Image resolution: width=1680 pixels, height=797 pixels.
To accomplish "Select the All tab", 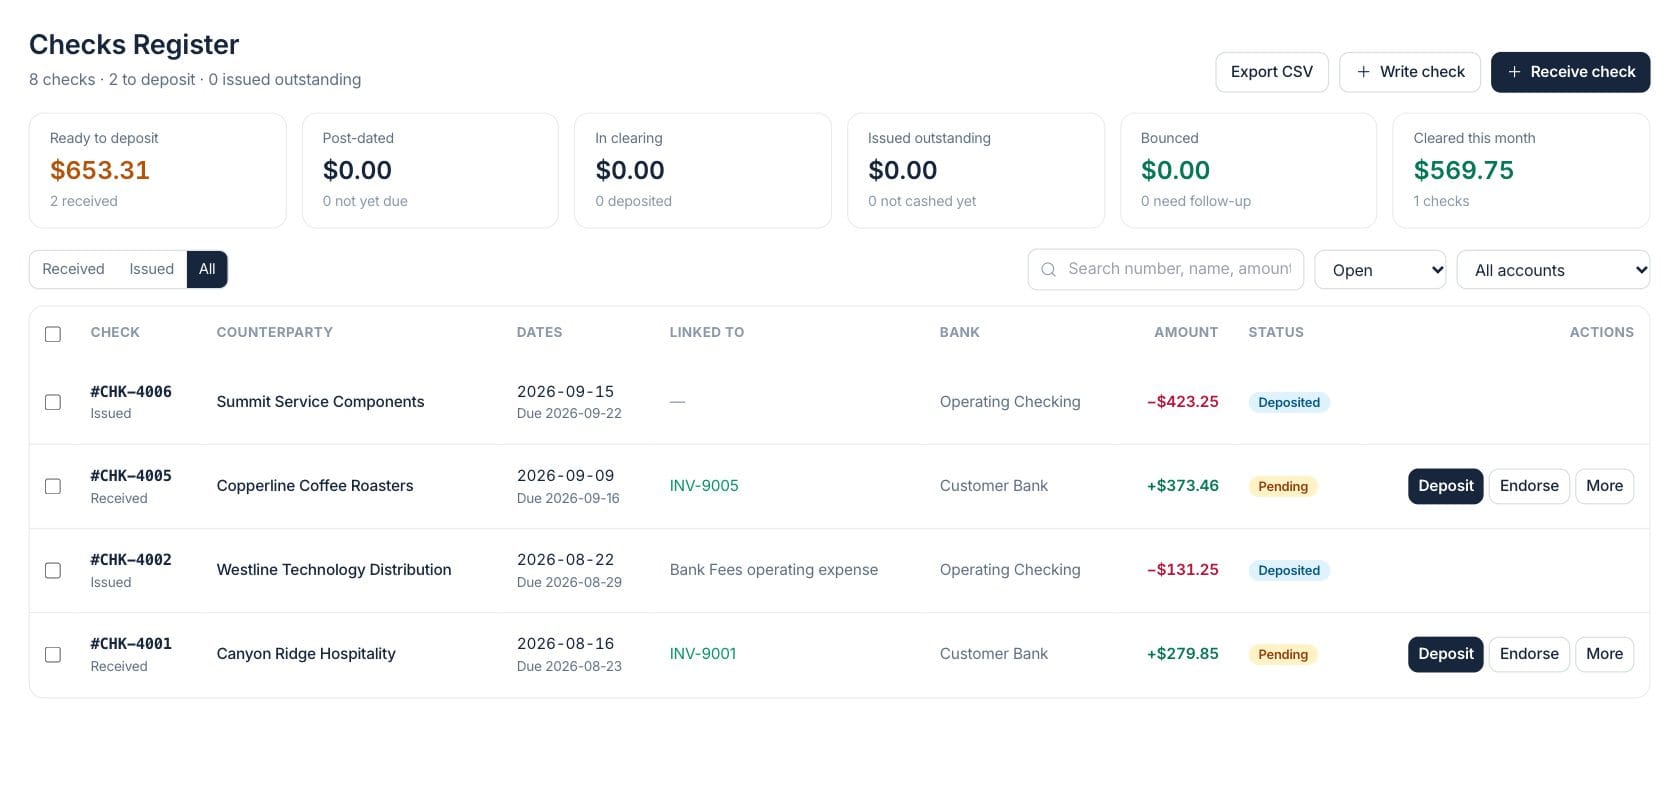I will point(207,269).
